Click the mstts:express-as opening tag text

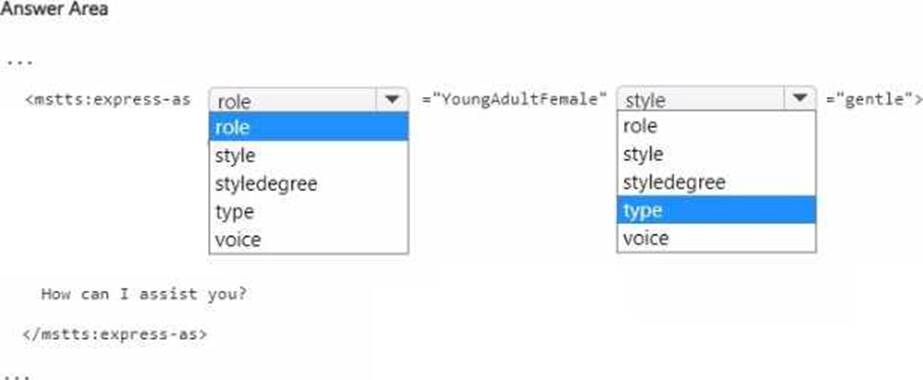coord(108,99)
